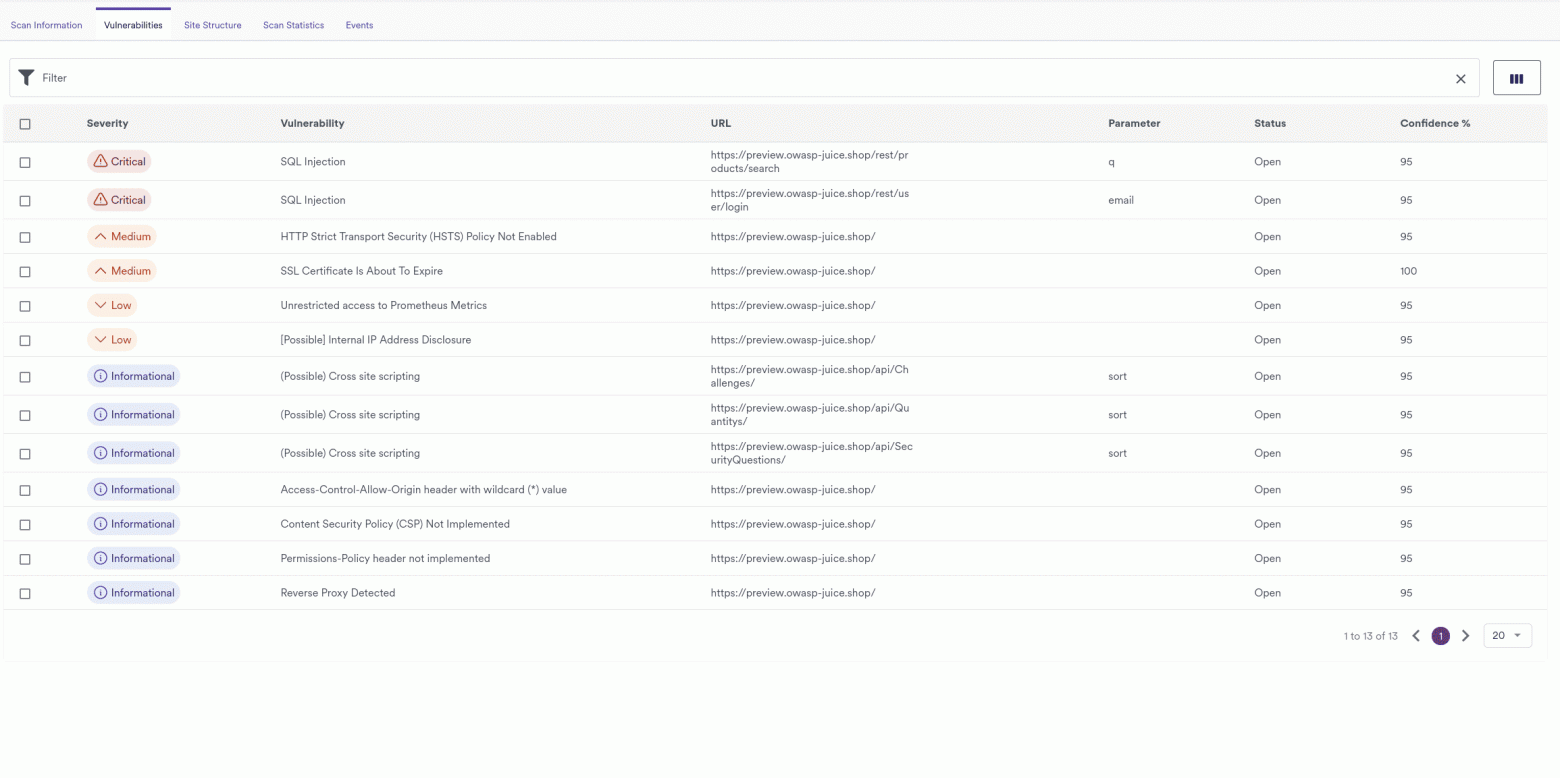
Task: Open the Access-Control-Allow-Origin wildcard vulnerability
Action: 424,490
